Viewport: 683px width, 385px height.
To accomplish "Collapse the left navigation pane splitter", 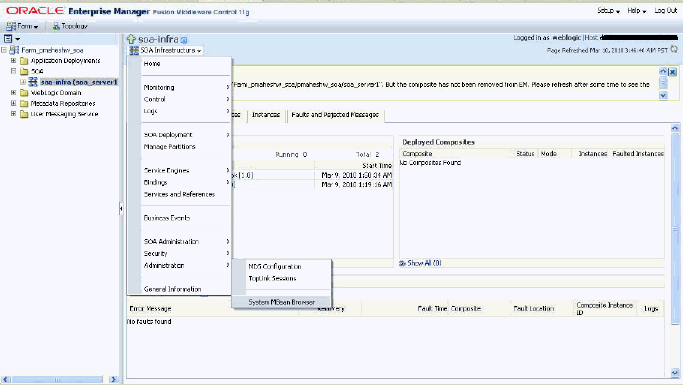I will (121, 209).
